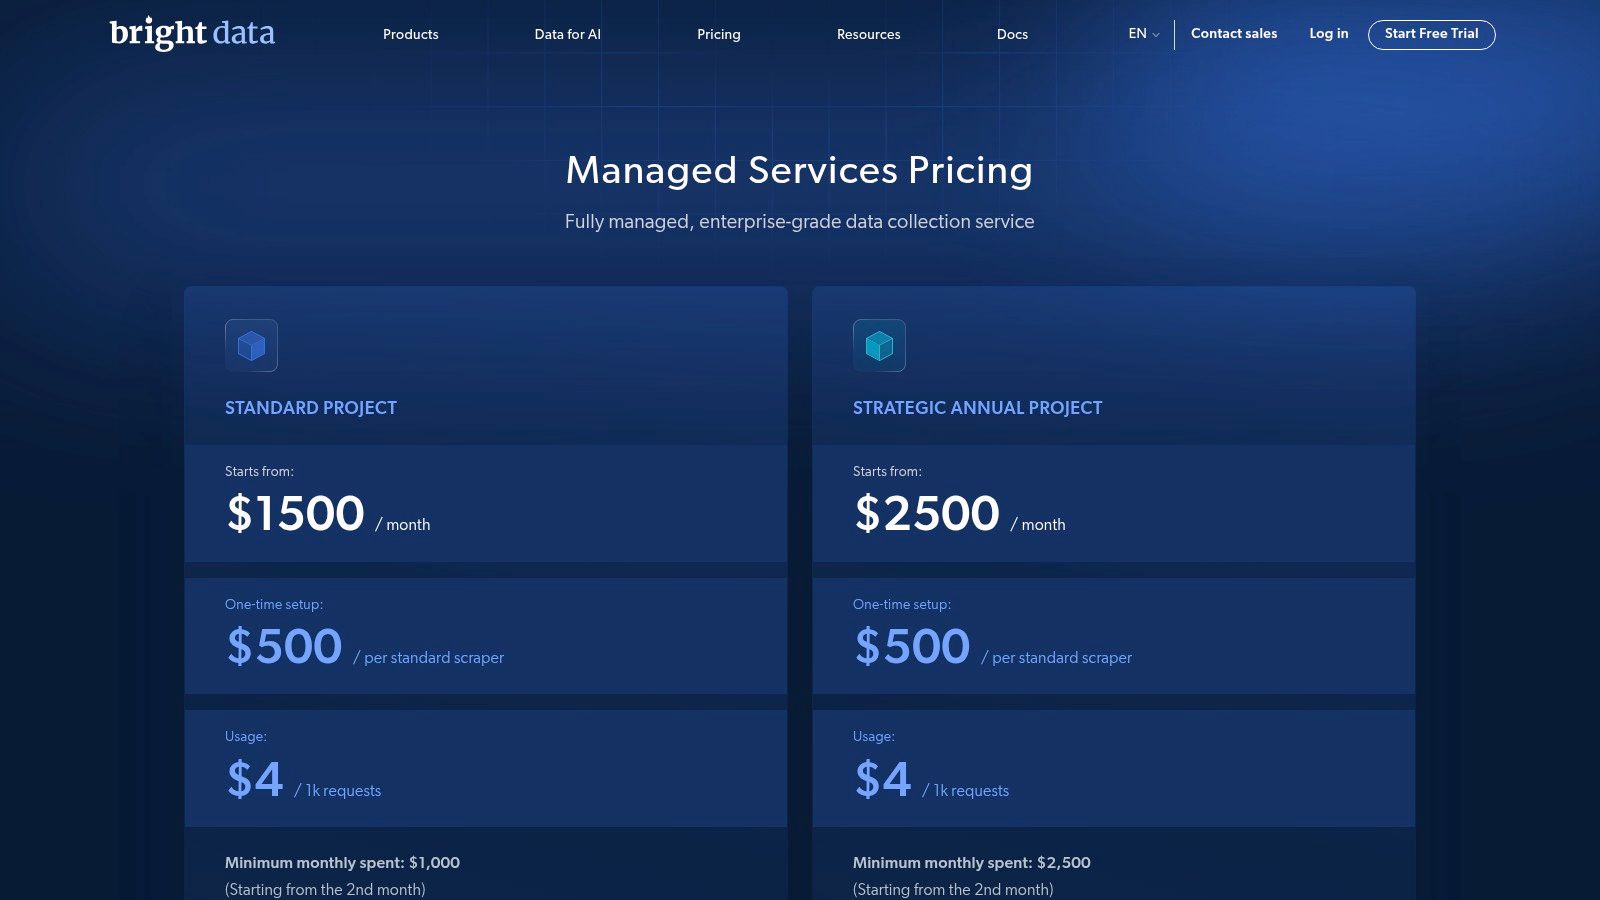Open the EN language selector
This screenshot has height=900, width=1600.
pos(1136,33)
